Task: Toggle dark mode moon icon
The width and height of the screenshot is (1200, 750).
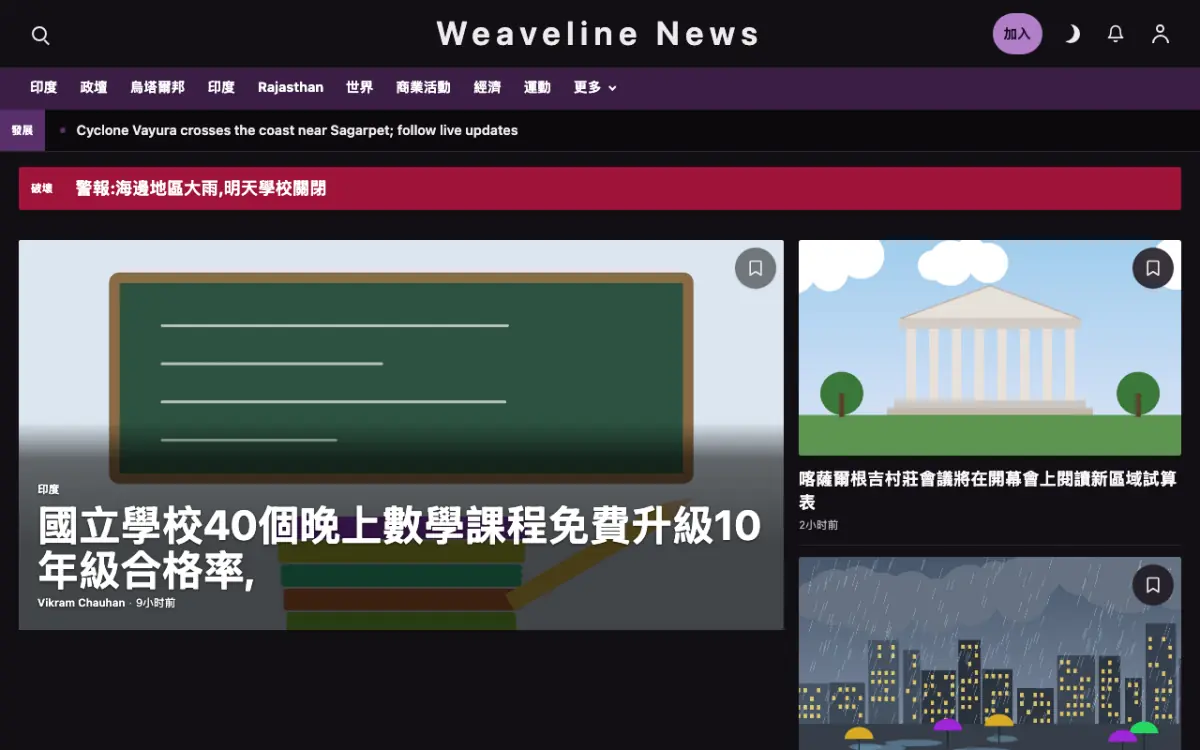Action: pos(1072,34)
